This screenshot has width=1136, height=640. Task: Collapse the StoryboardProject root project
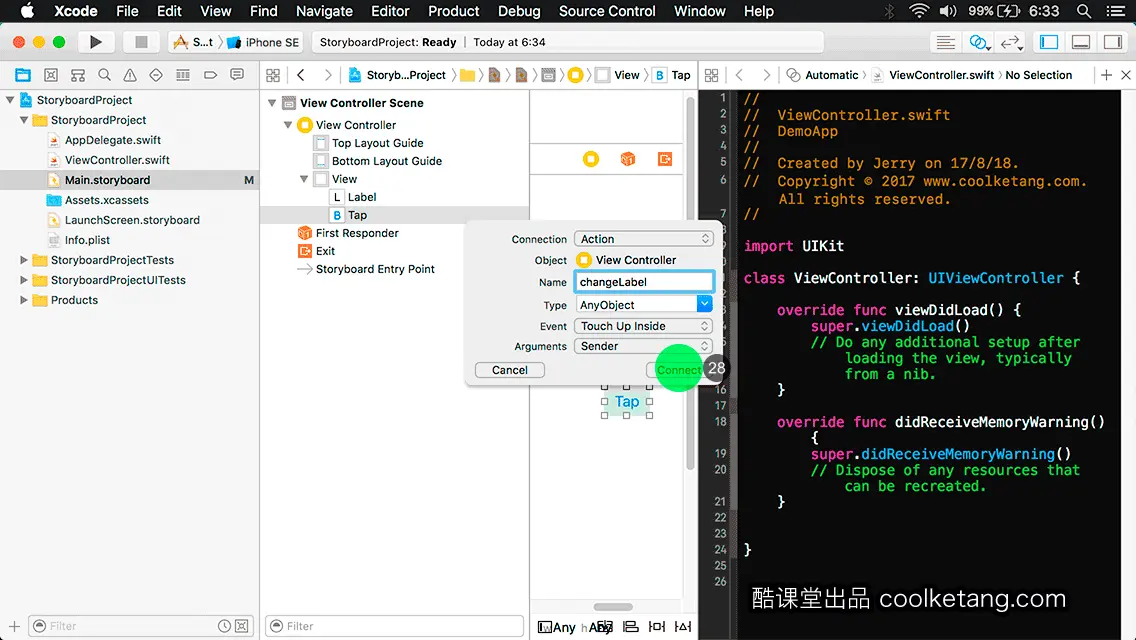click(10, 100)
